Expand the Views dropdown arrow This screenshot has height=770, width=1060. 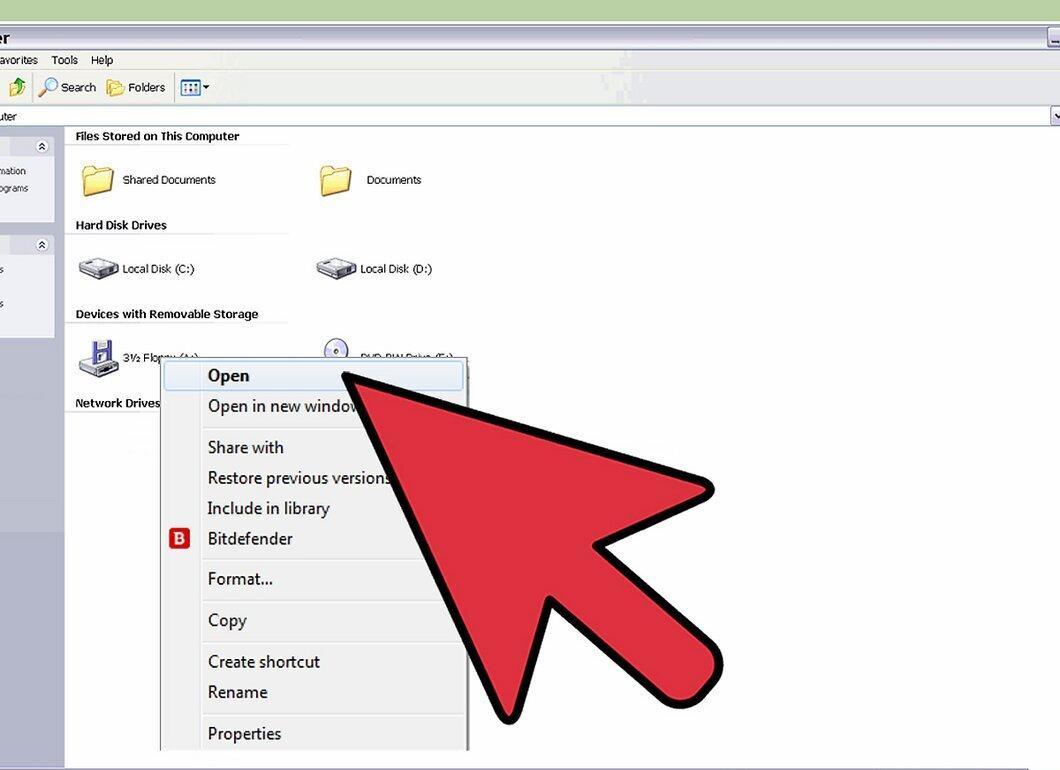pos(206,87)
